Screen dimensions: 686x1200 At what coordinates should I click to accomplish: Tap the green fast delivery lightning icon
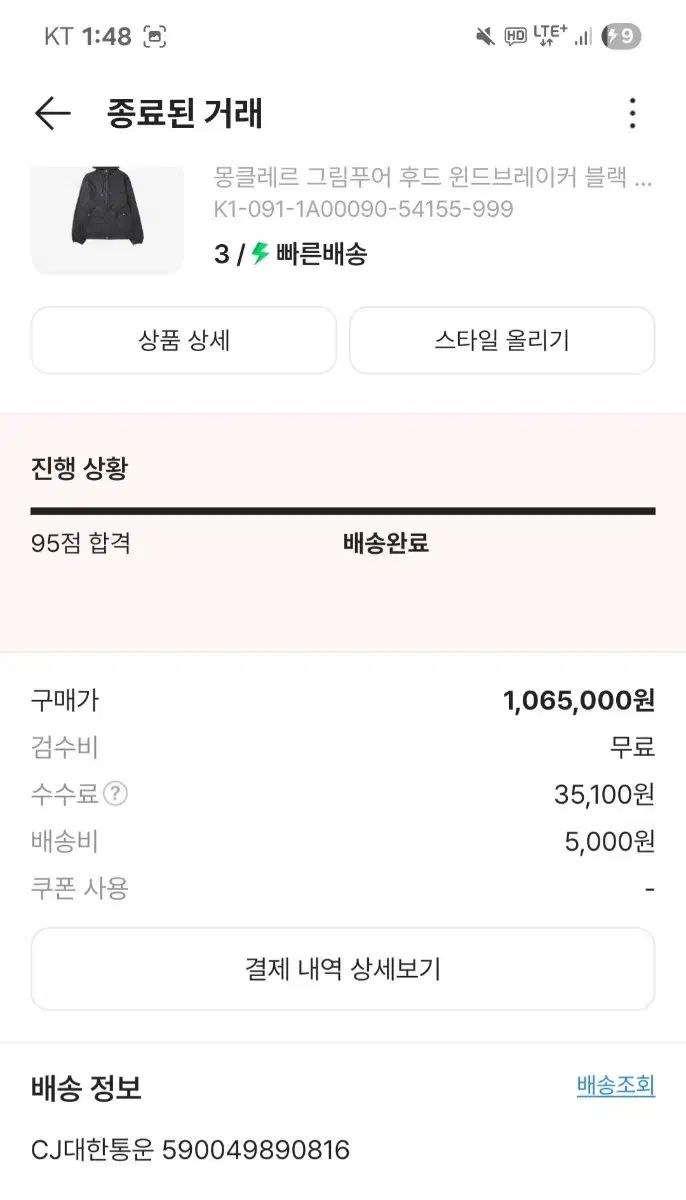click(x=260, y=254)
